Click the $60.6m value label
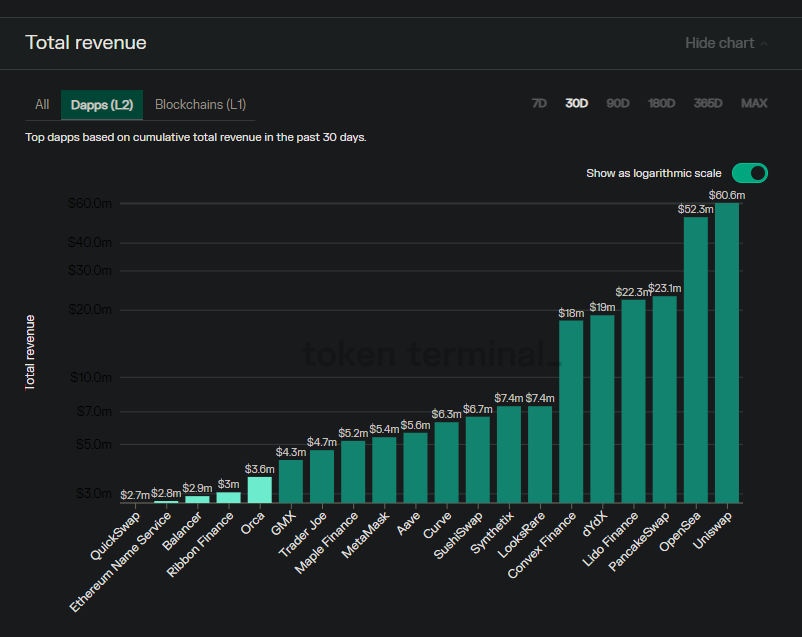The width and height of the screenshot is (802, 637). 727,195
